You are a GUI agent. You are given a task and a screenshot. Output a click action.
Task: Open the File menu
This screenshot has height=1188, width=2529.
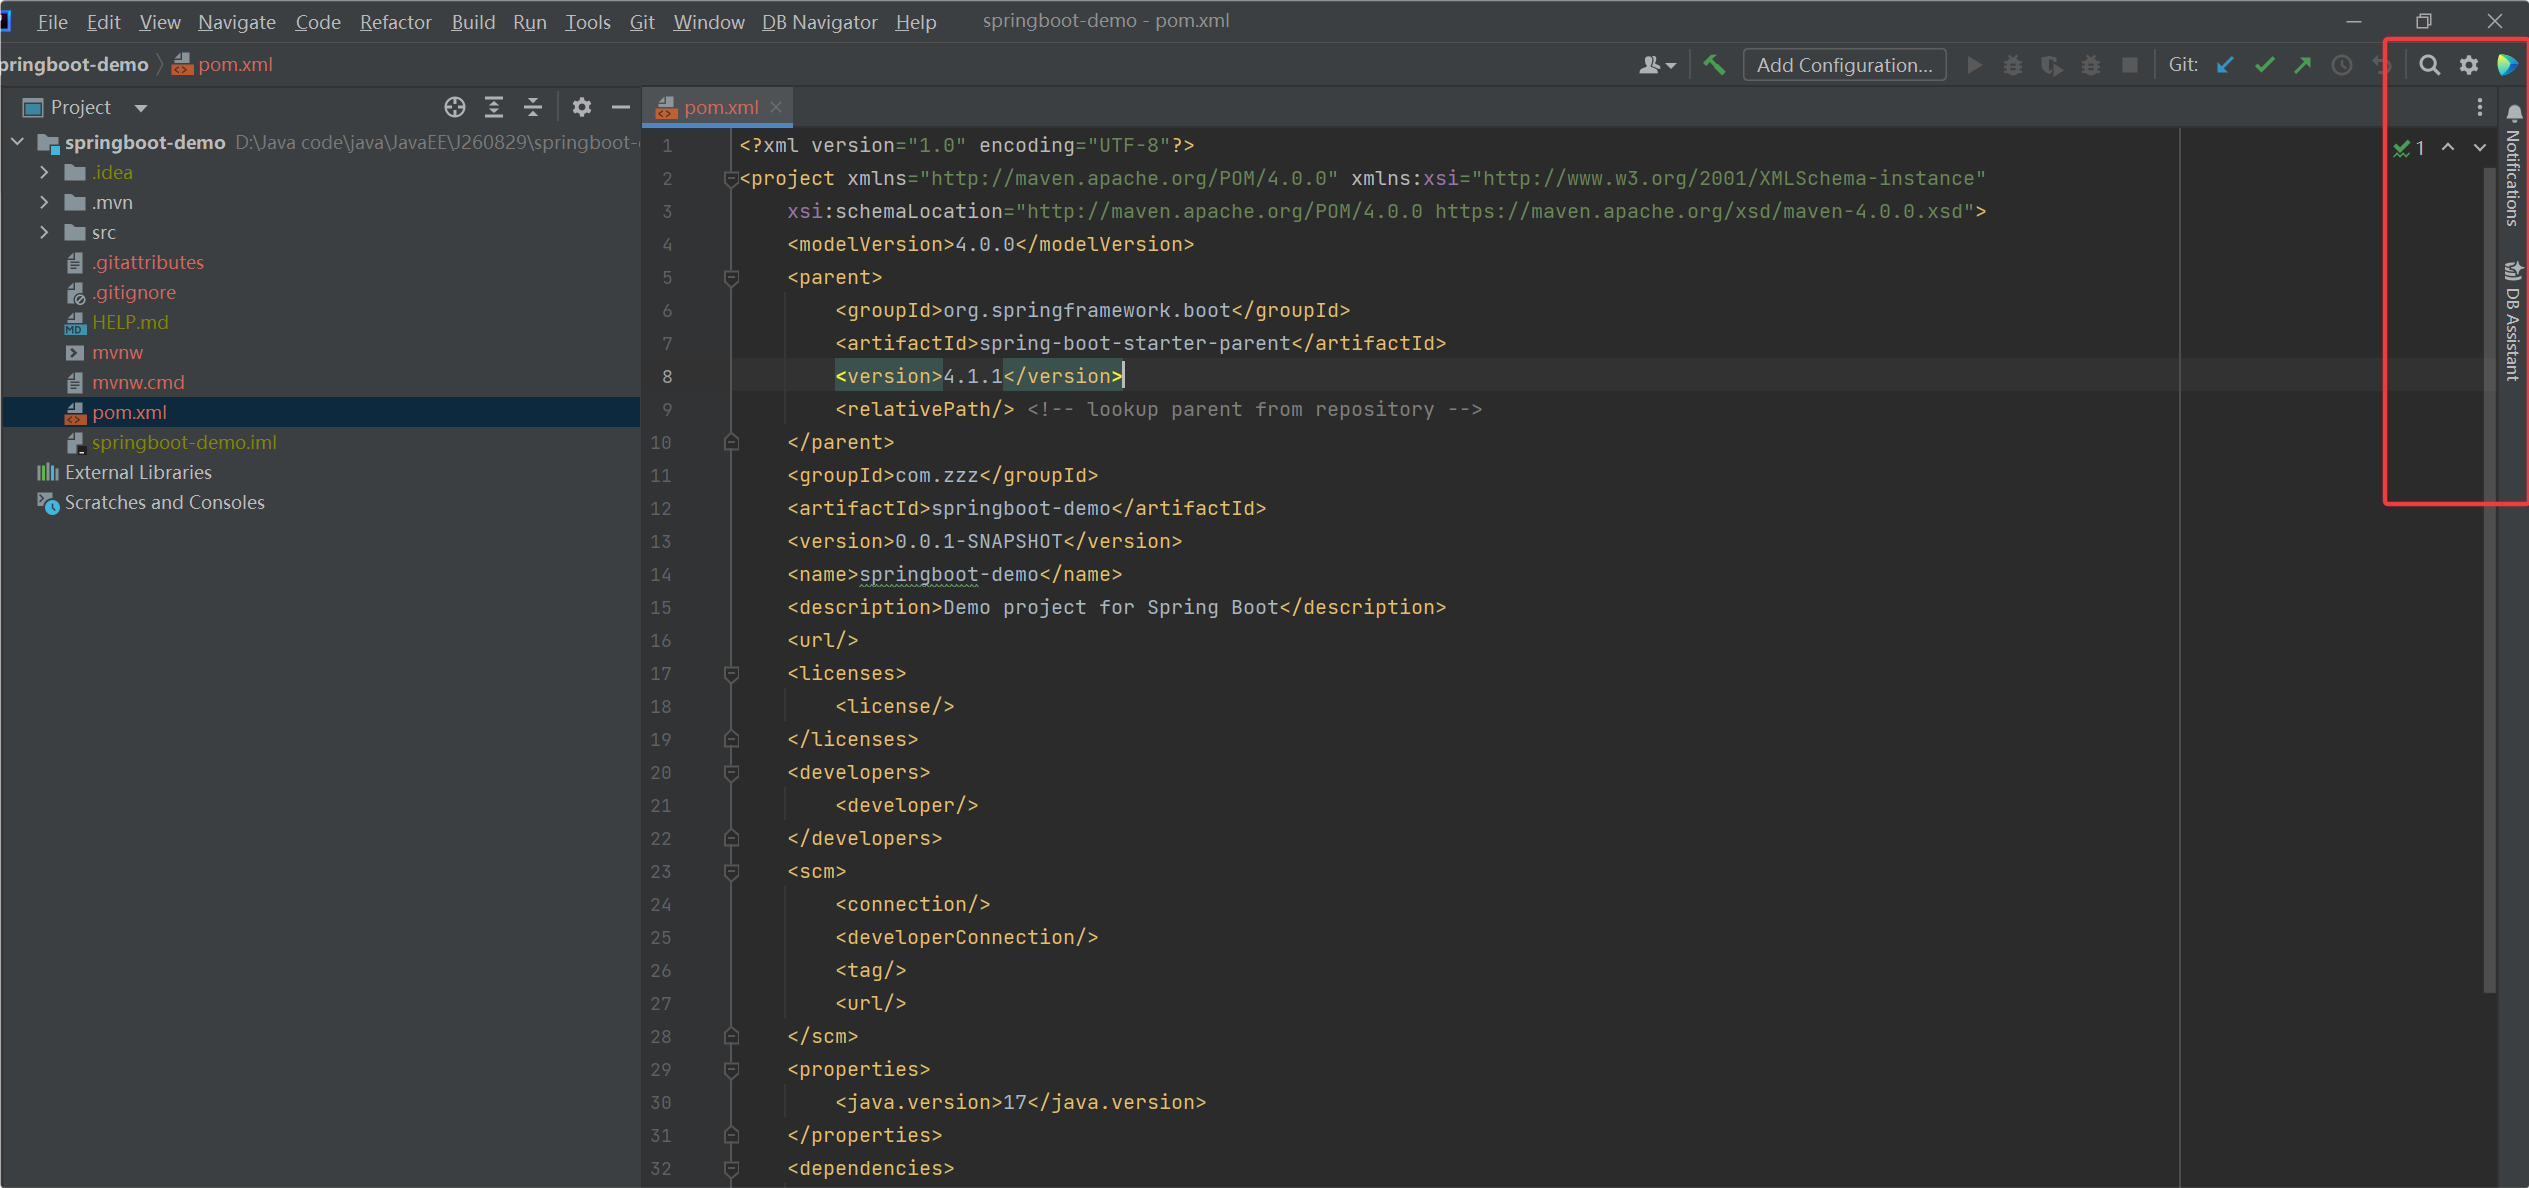(x=52, y=21)
